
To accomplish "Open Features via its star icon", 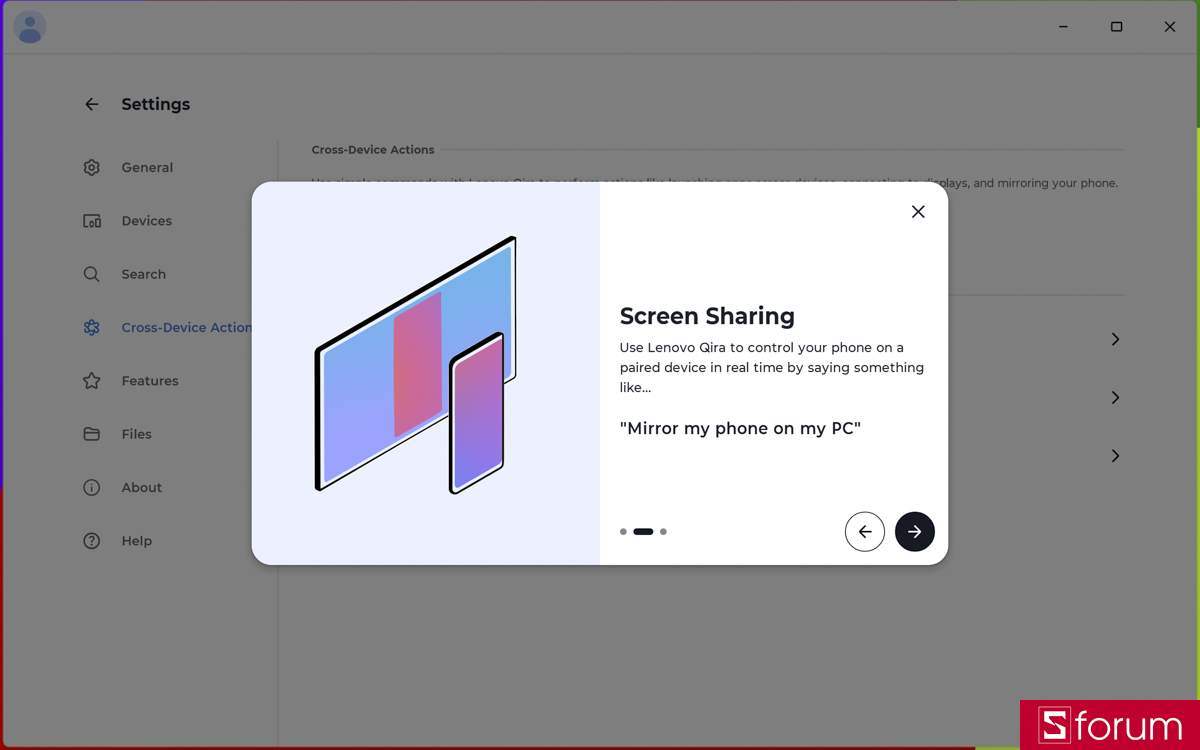I will click(x=92, y=381).
